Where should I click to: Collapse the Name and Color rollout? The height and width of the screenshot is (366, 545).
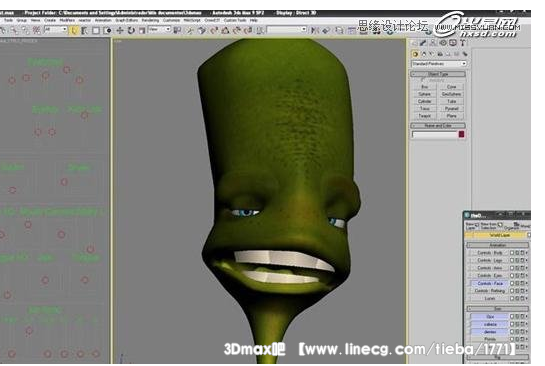[x=438, y=125]
